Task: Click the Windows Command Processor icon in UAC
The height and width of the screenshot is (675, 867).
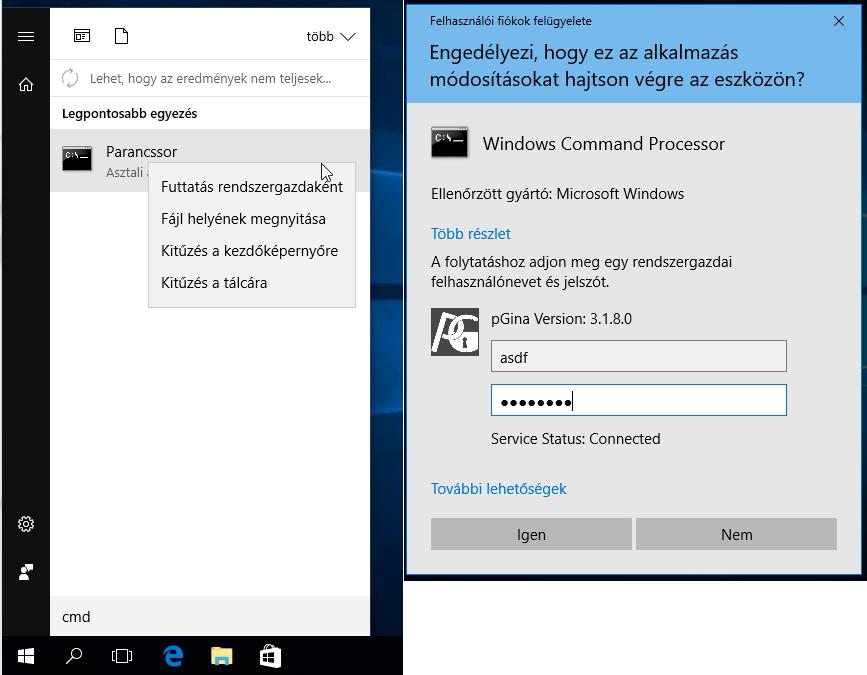Action: pyautogui.click(x=449, y=142)
